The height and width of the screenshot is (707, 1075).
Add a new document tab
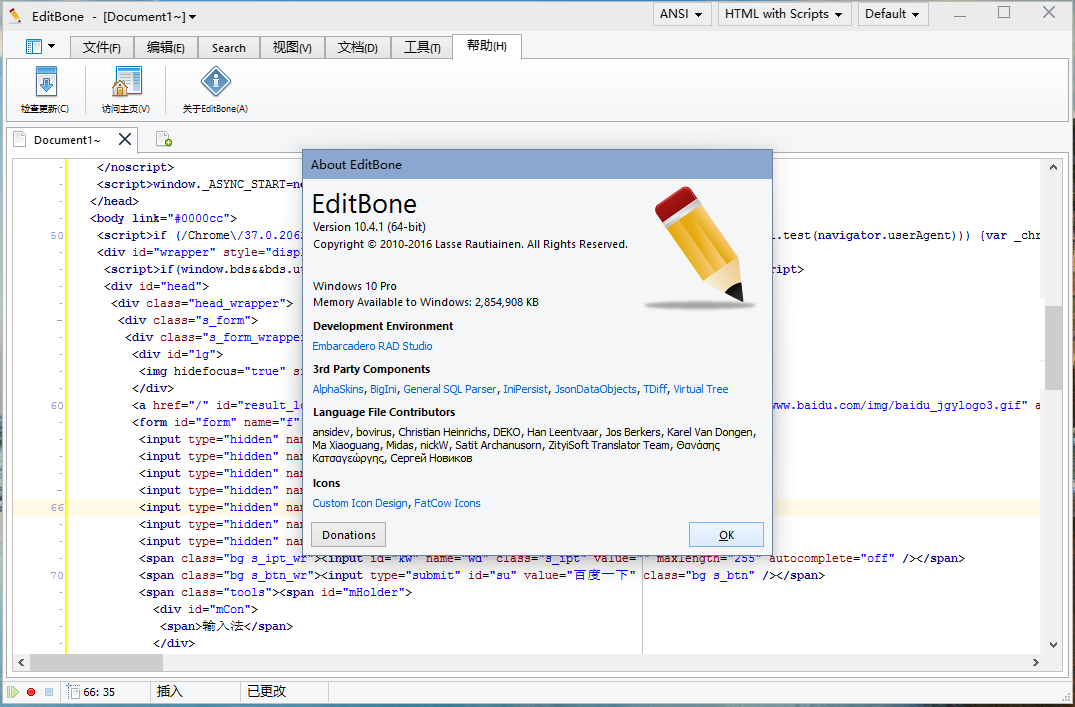[x=162, y=140]
